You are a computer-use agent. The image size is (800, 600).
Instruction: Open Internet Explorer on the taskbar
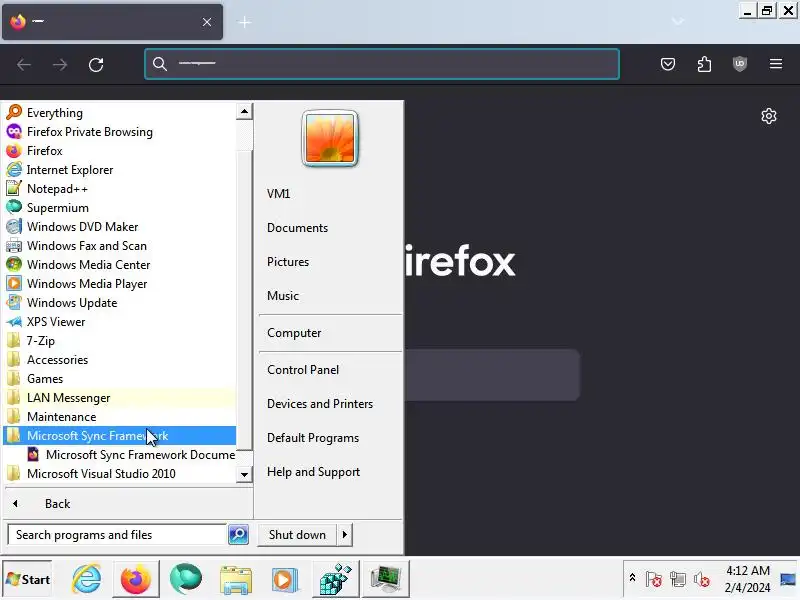(86, 579)
